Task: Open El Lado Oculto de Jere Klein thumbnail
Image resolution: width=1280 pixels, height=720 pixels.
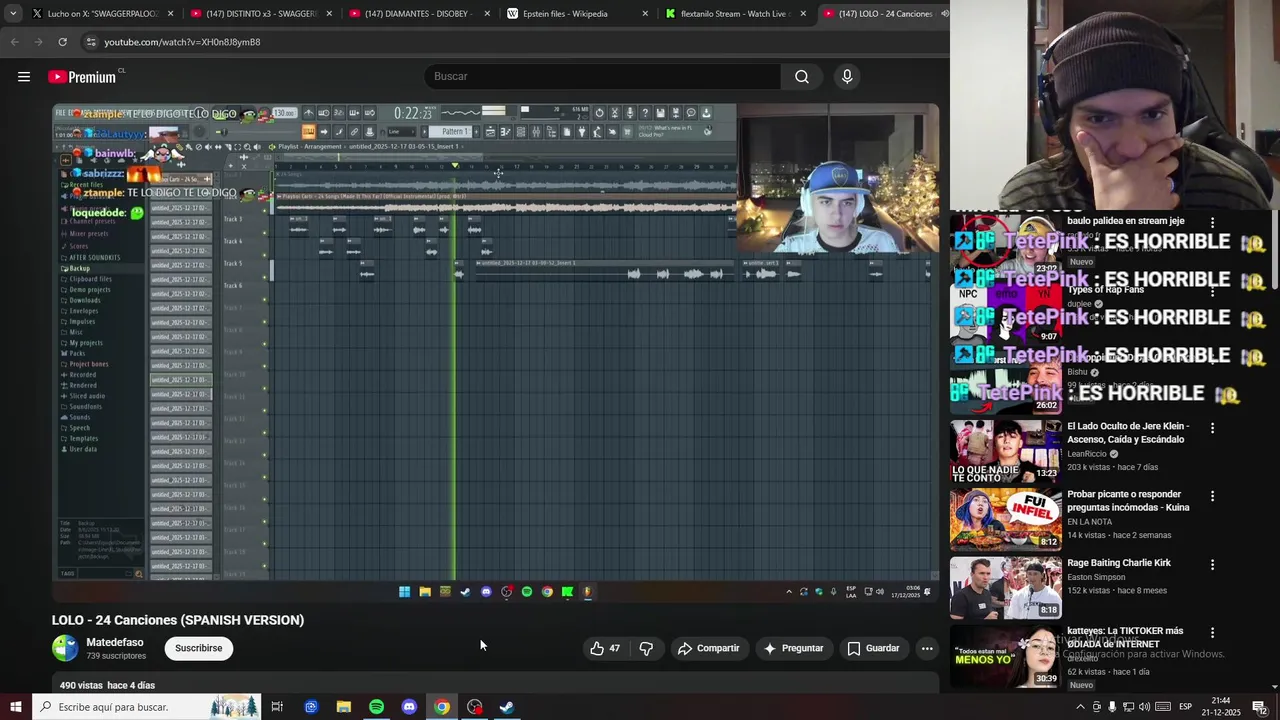Action: 1005,451
